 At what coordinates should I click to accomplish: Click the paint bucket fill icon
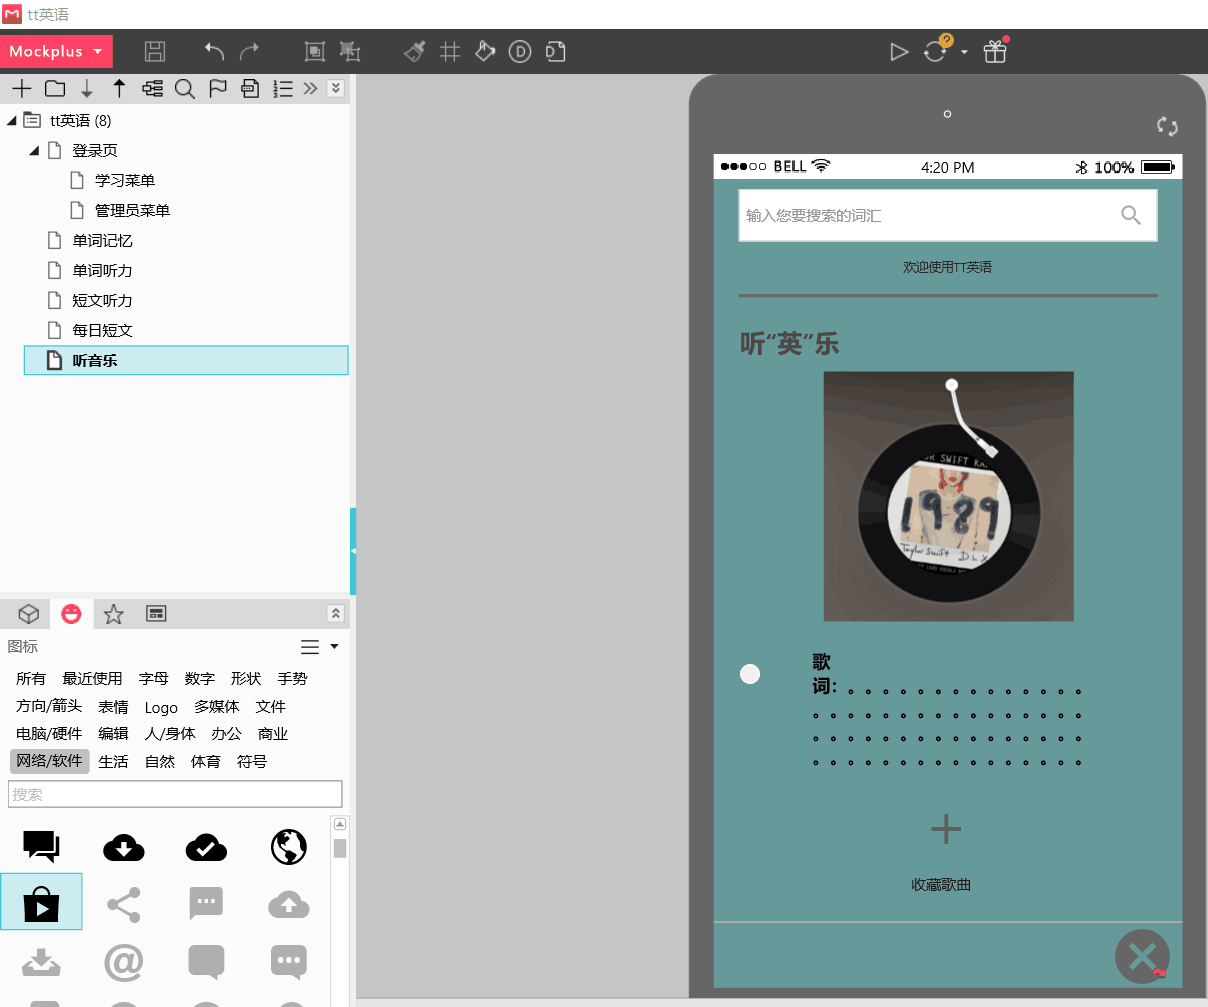click(485, 51)
